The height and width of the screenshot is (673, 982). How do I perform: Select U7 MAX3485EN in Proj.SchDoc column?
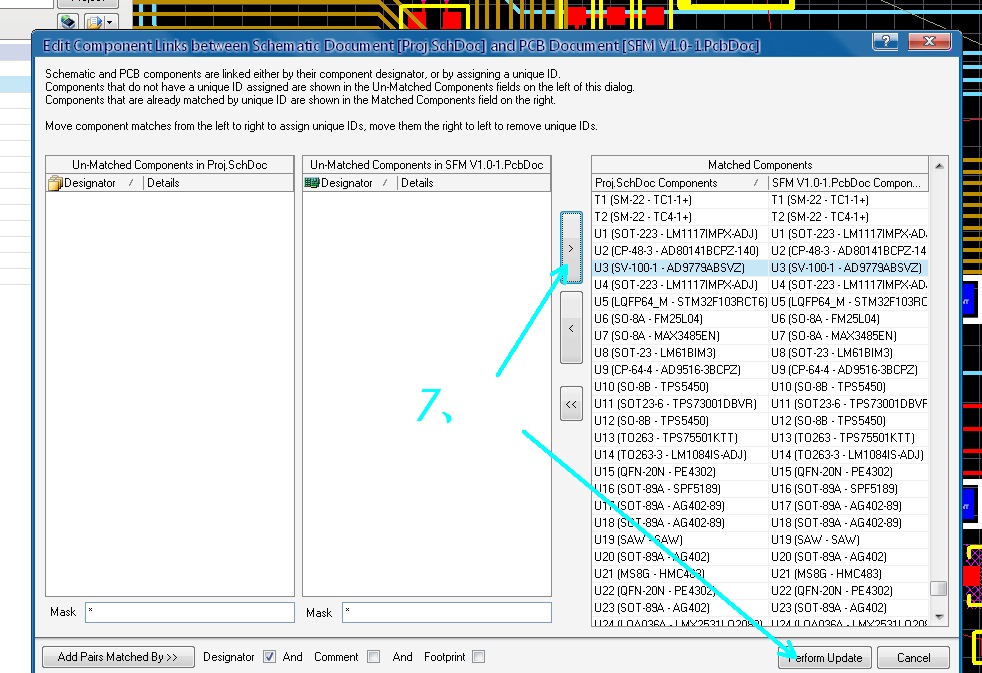point(680,336)
